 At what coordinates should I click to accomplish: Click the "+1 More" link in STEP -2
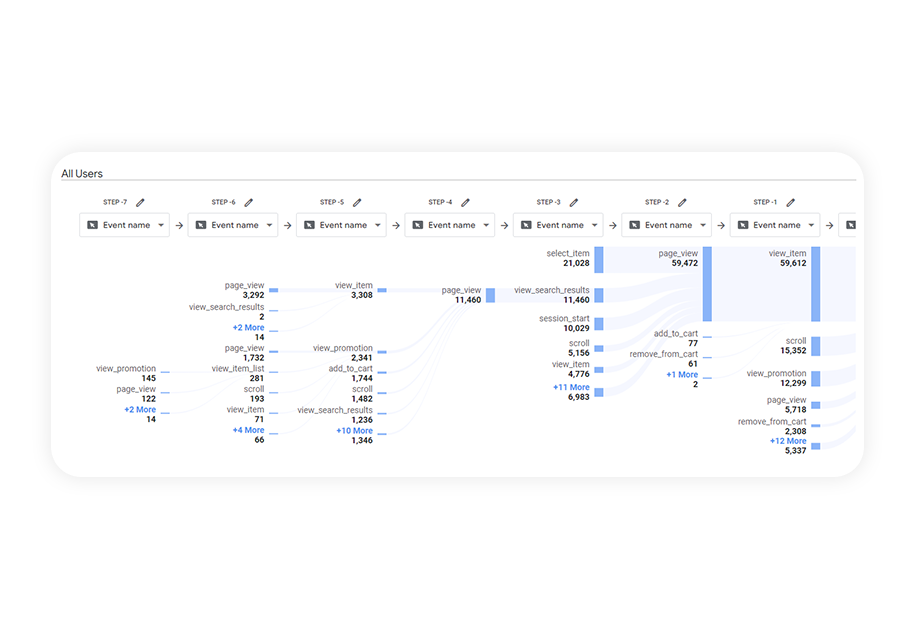tap(682, 374)
